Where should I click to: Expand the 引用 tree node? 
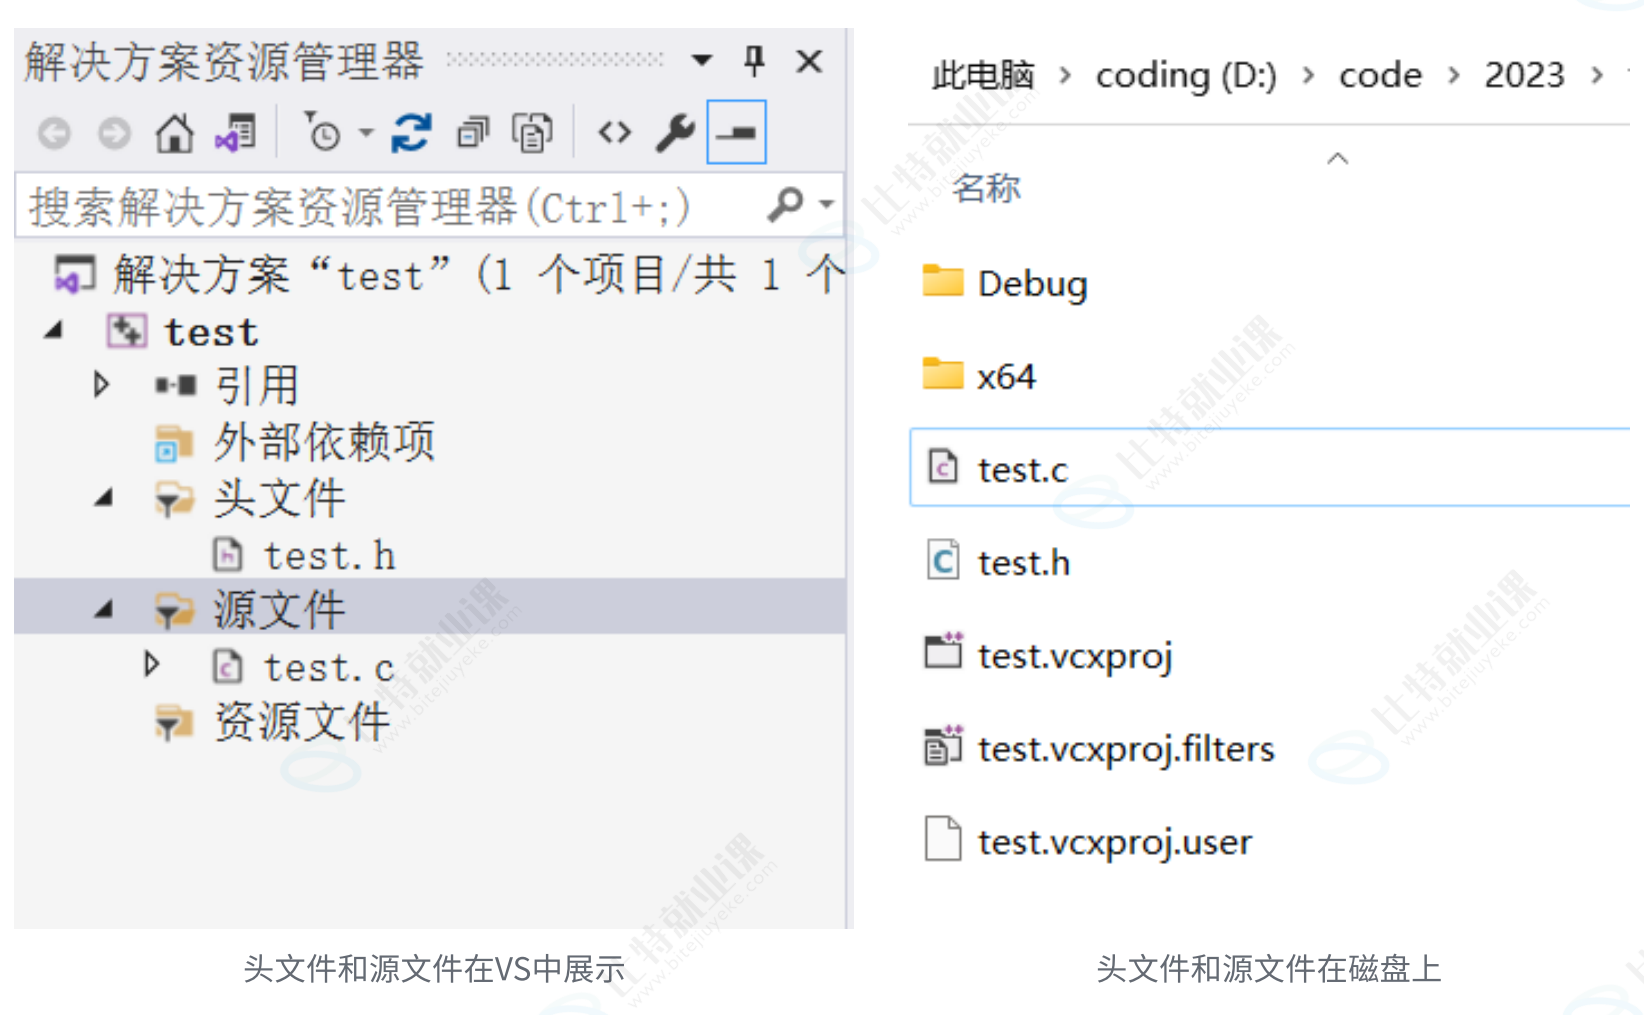click(100, 384)
